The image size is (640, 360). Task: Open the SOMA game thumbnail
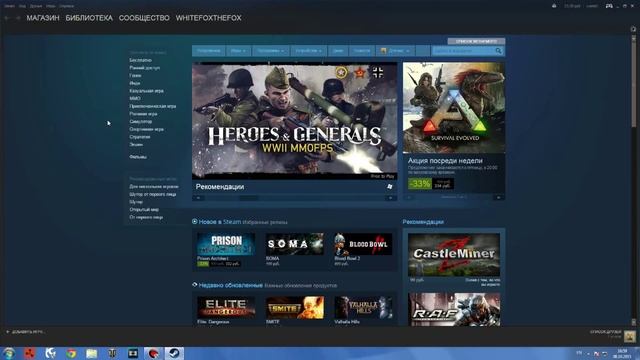click(x=295, y=244)
